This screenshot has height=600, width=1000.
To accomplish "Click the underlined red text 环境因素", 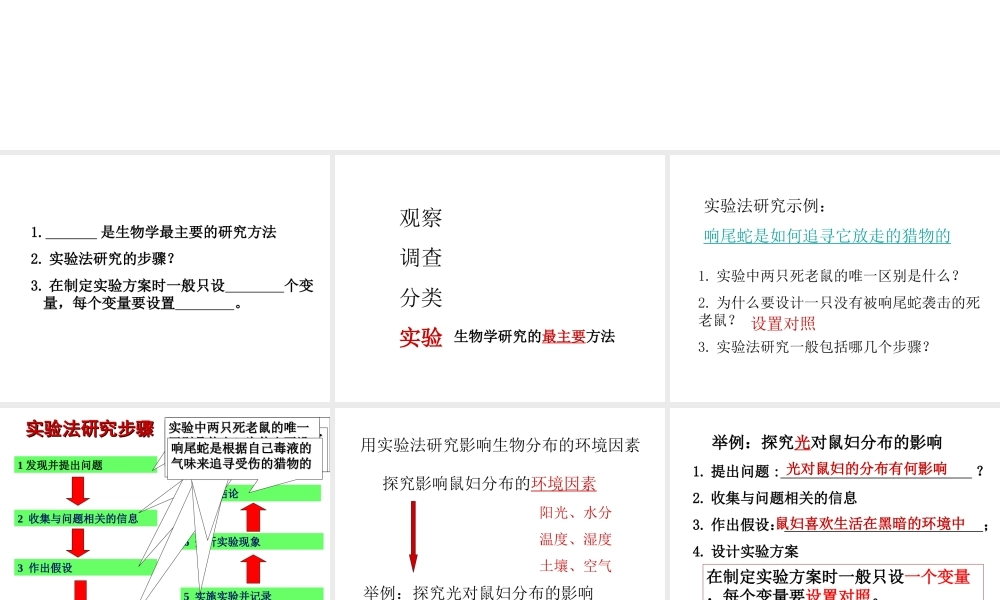I will click(x=563, y=484).
